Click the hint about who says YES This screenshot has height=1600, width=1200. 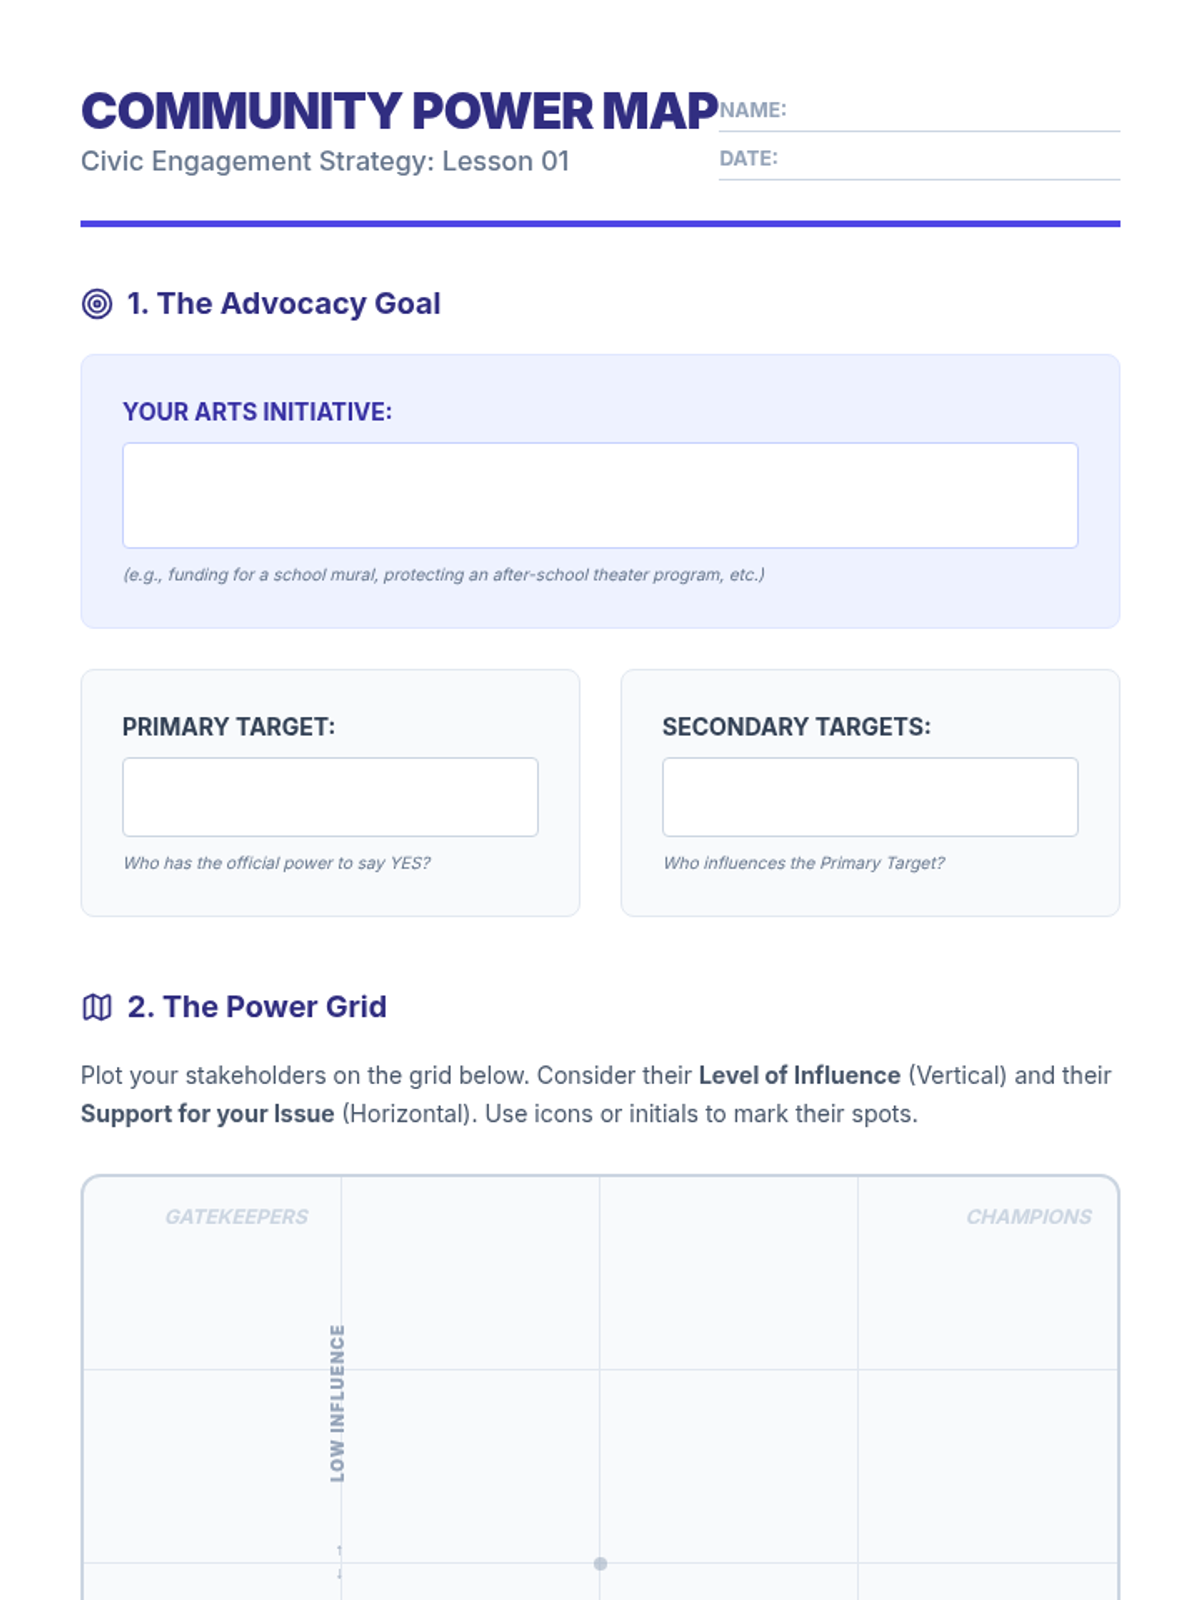point(277,863)
